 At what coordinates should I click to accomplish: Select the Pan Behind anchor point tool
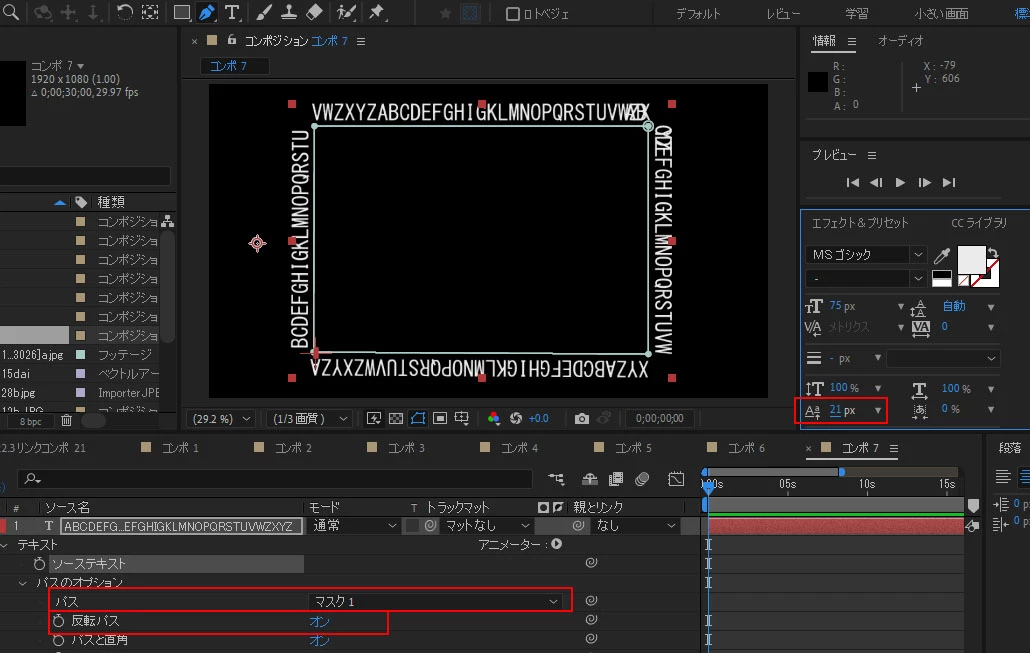click(x=150, y=12)
